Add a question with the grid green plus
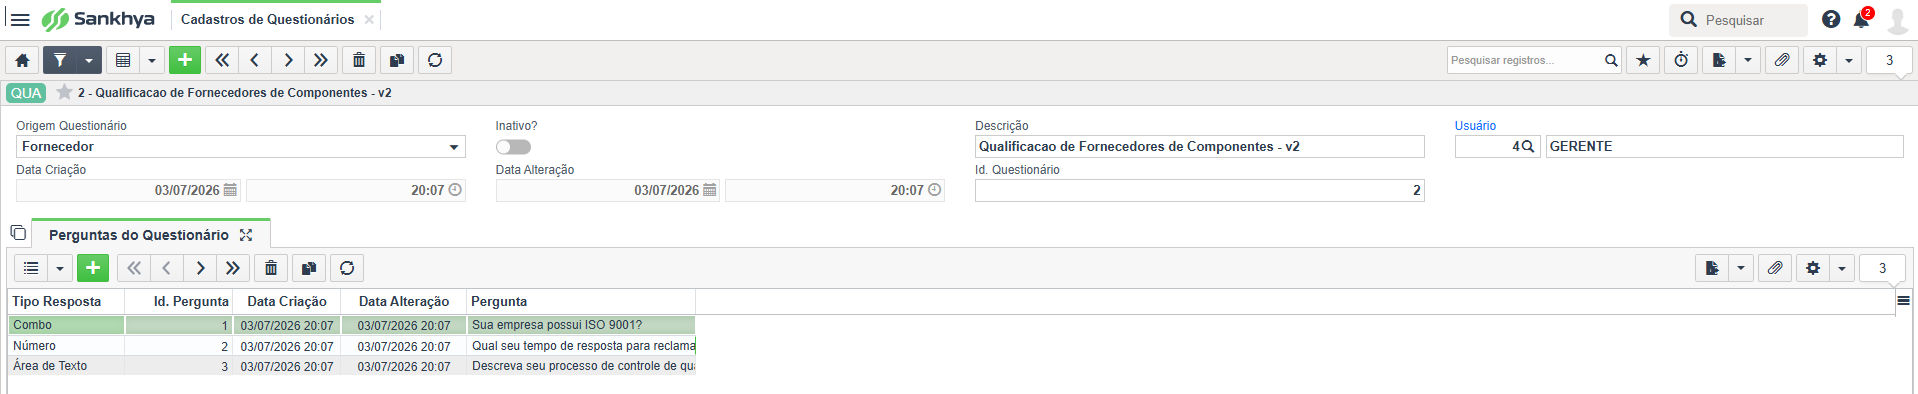Image resolution: width=1918 pixels, height=394 pixels. [x=93, y=268]
